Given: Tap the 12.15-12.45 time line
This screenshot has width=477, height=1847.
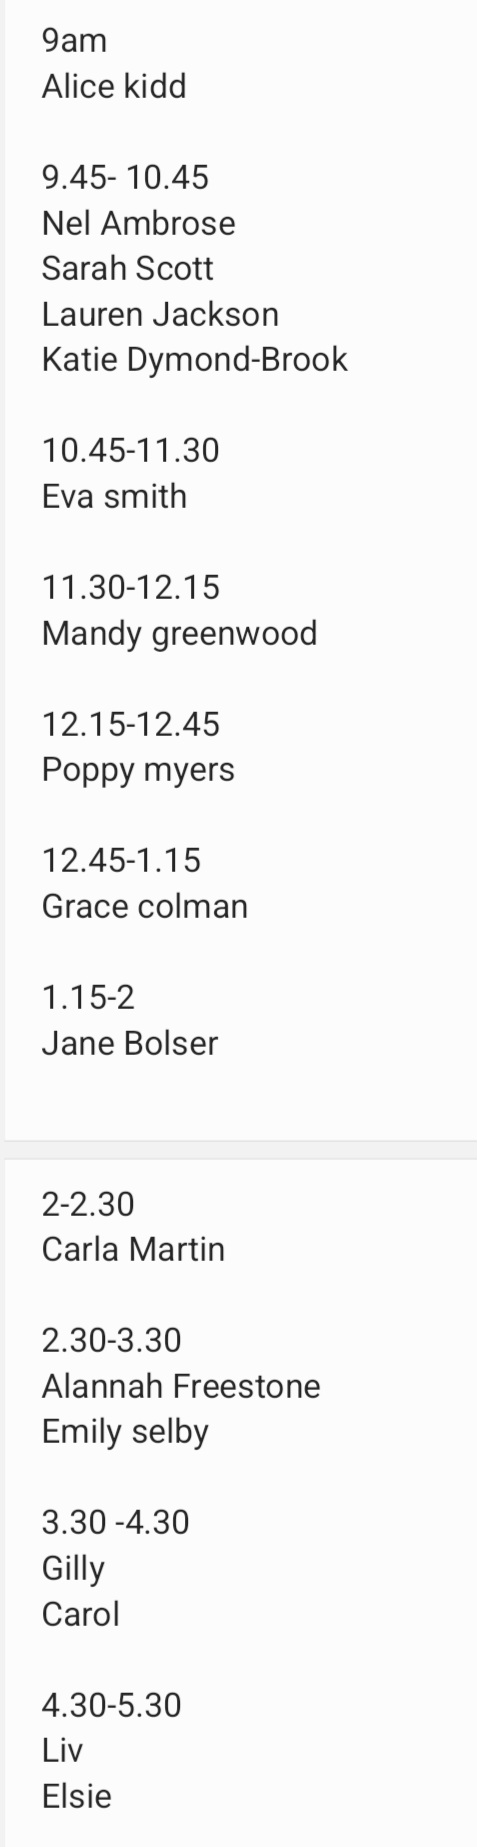Looking at the screenshot, I should pos(130,724).
